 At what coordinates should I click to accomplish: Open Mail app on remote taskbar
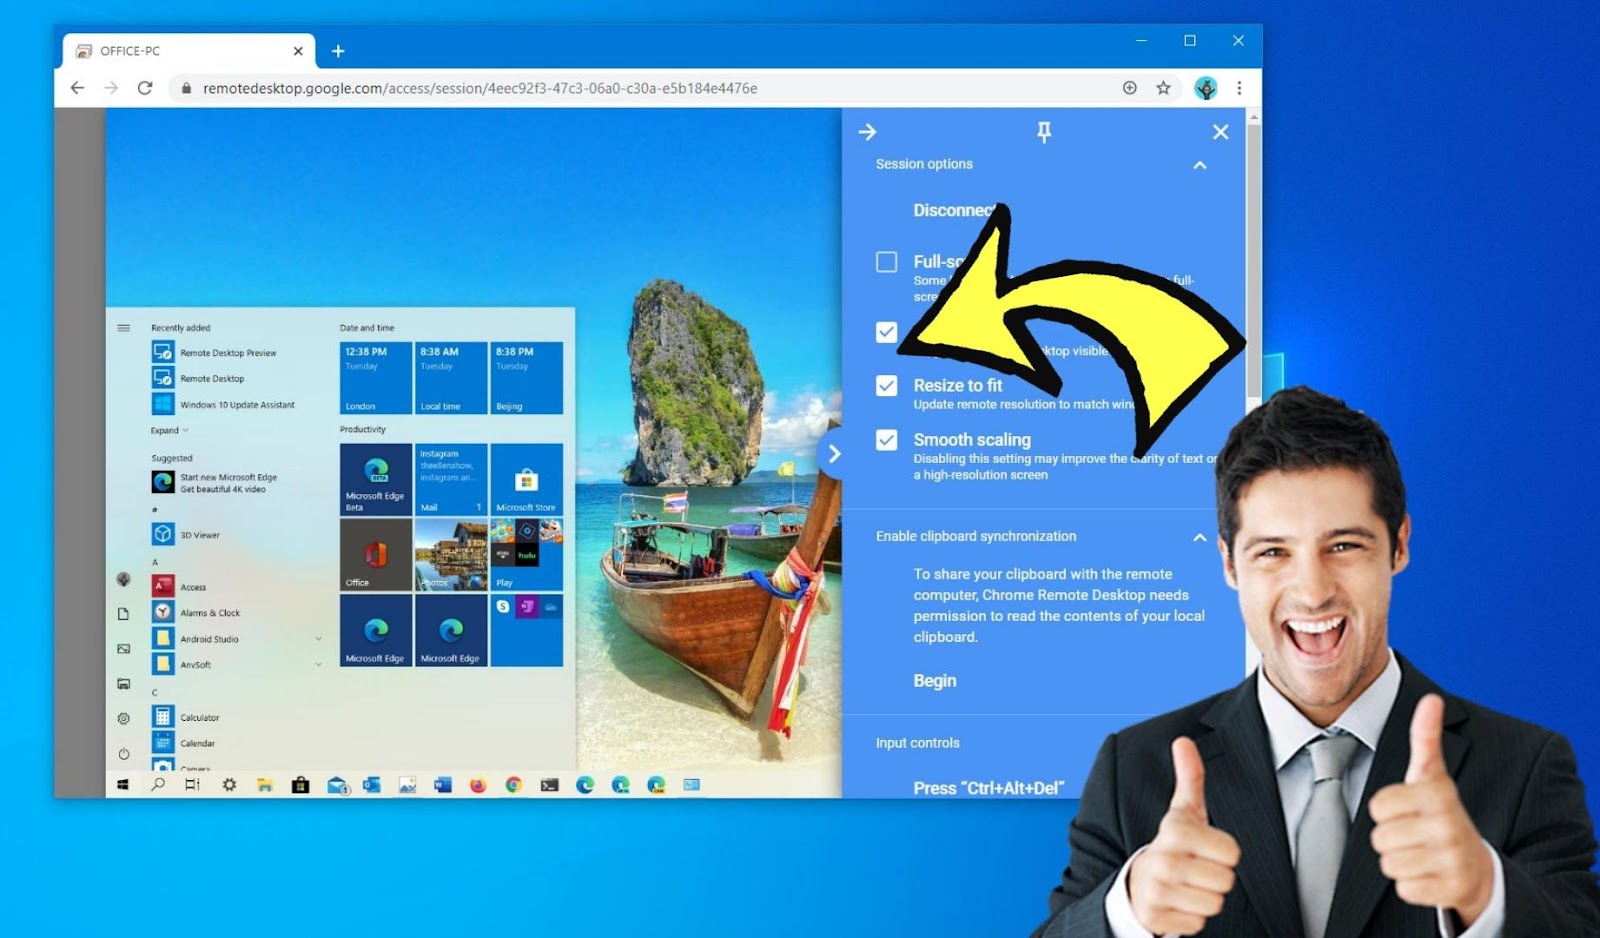tap(337, 786)
